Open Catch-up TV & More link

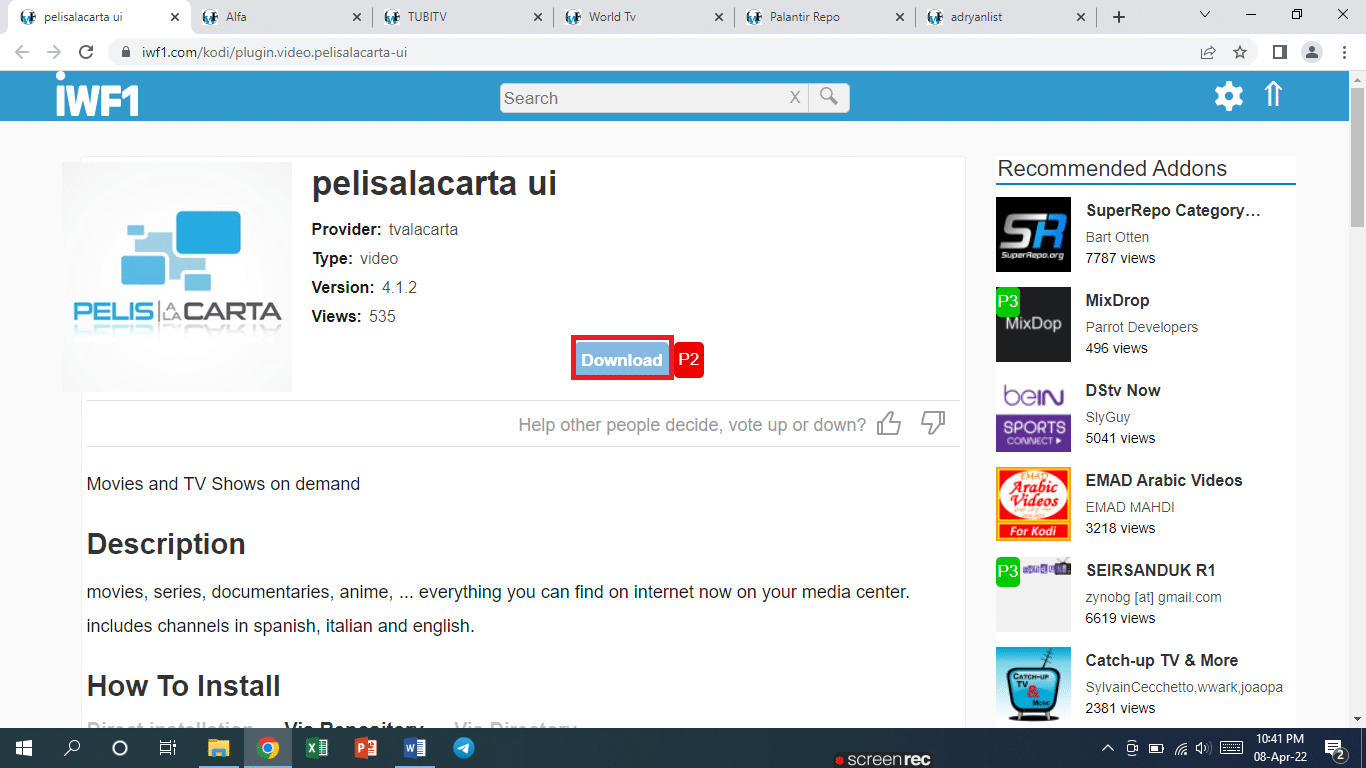[1162, 660]
